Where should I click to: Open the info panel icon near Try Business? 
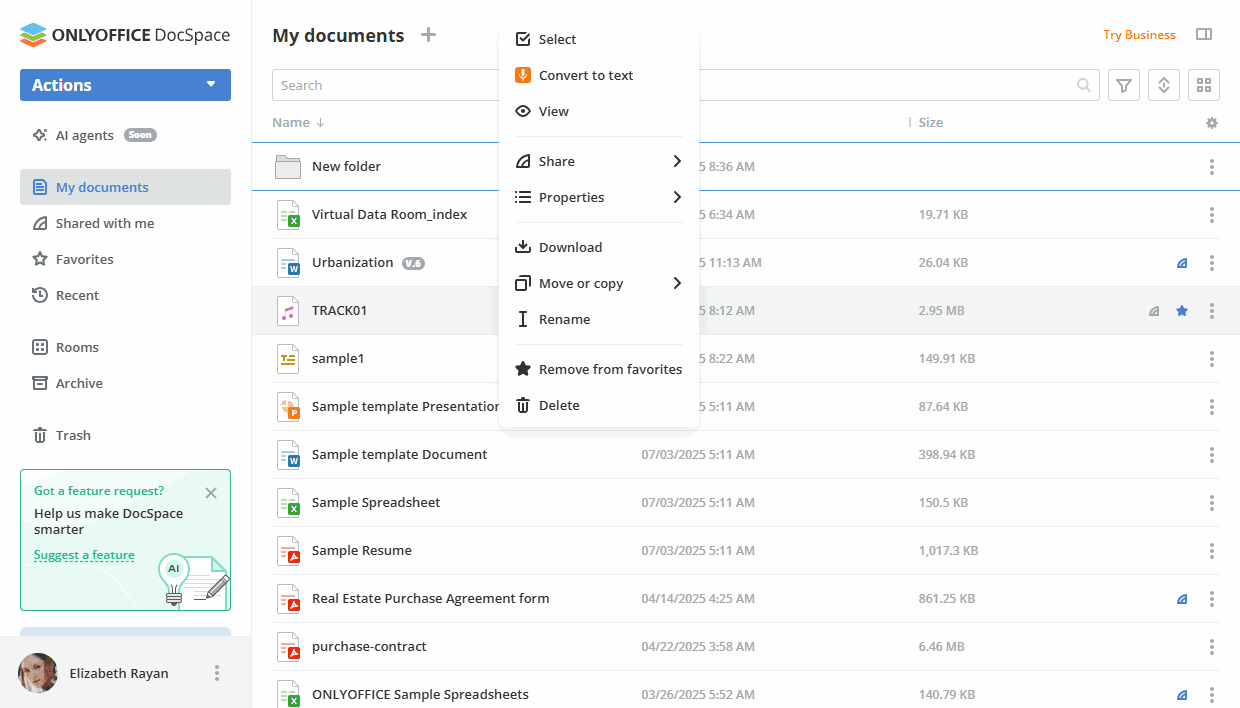coord(1204,35)
